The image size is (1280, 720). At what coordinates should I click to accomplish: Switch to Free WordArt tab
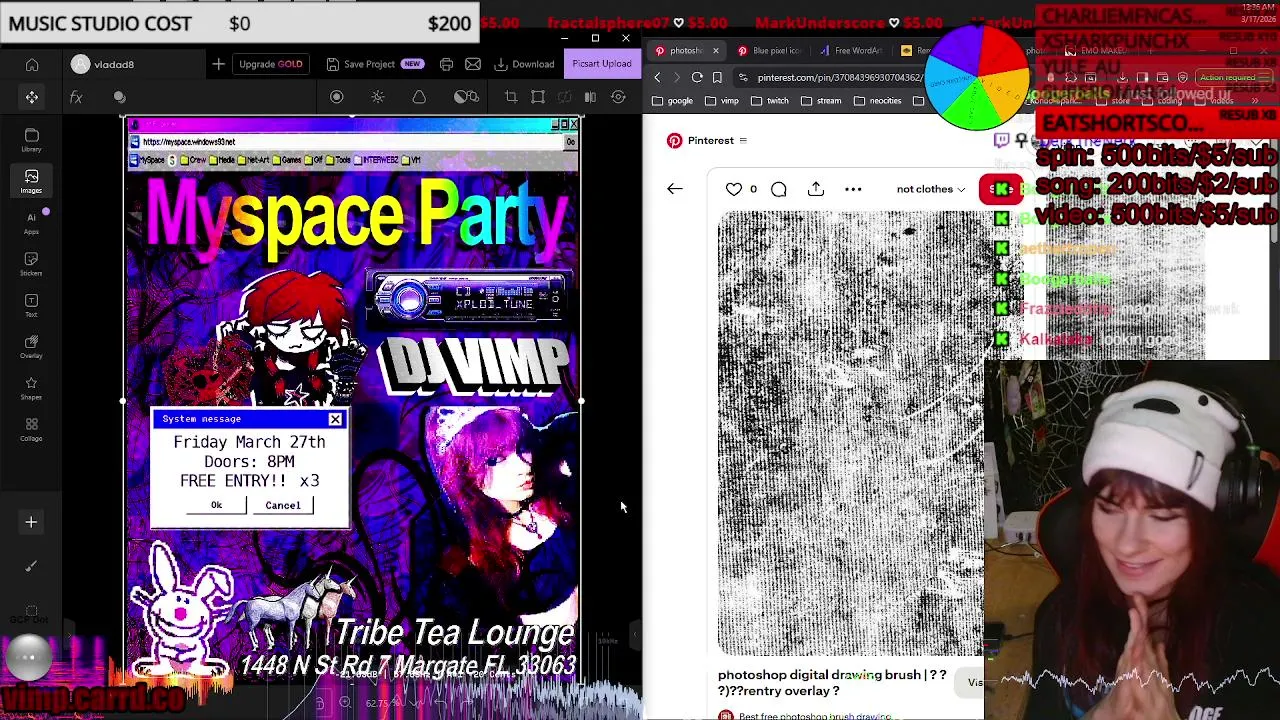click(852, 50)
